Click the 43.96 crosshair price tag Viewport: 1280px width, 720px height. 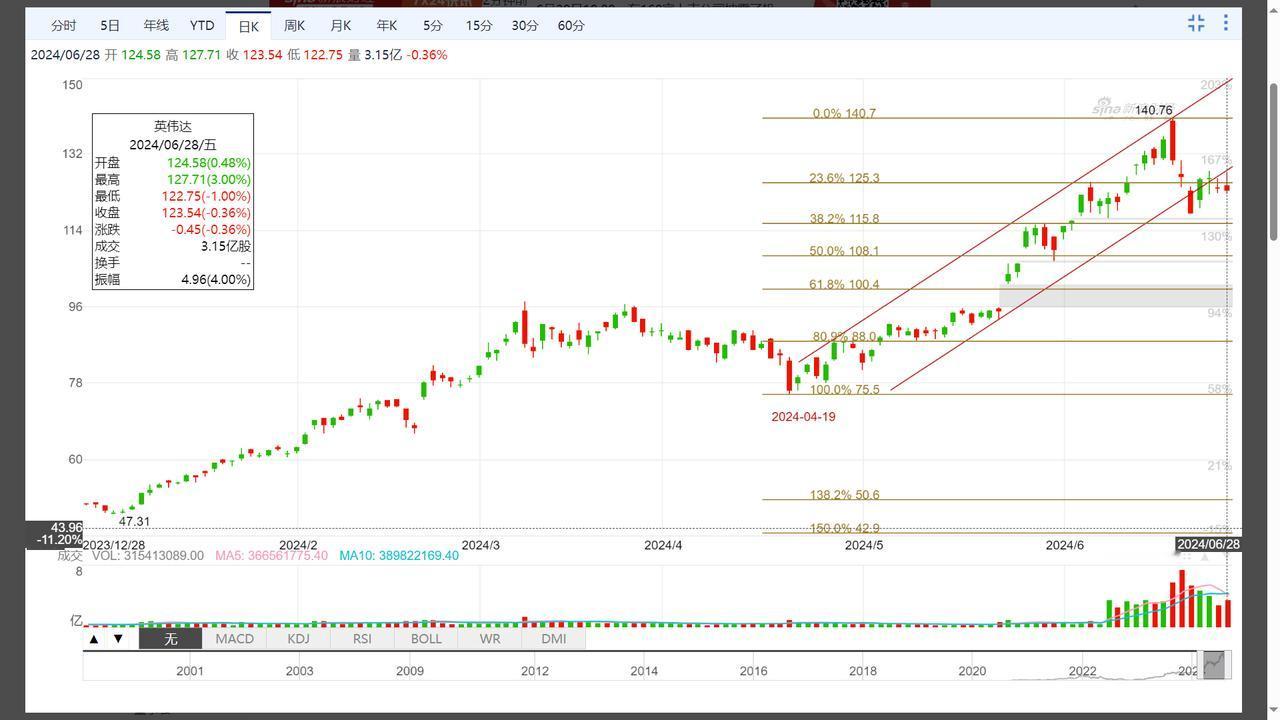(67, 528)
